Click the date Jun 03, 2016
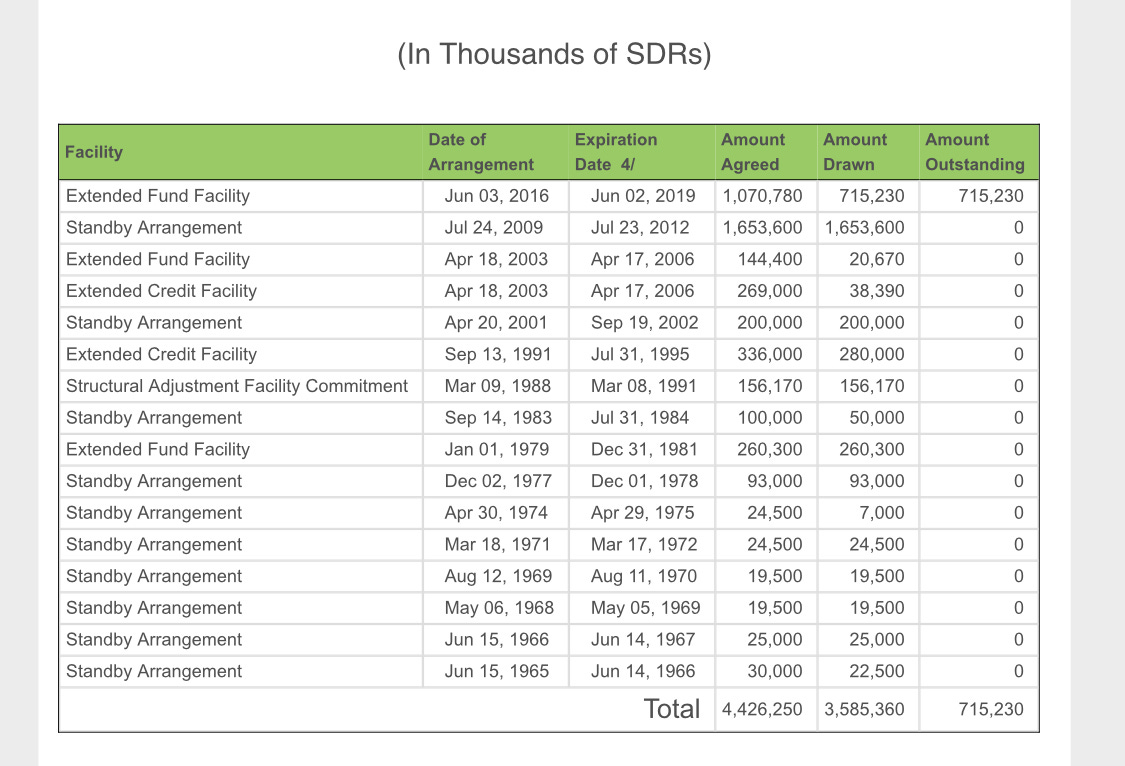 (x=496, y=196)
